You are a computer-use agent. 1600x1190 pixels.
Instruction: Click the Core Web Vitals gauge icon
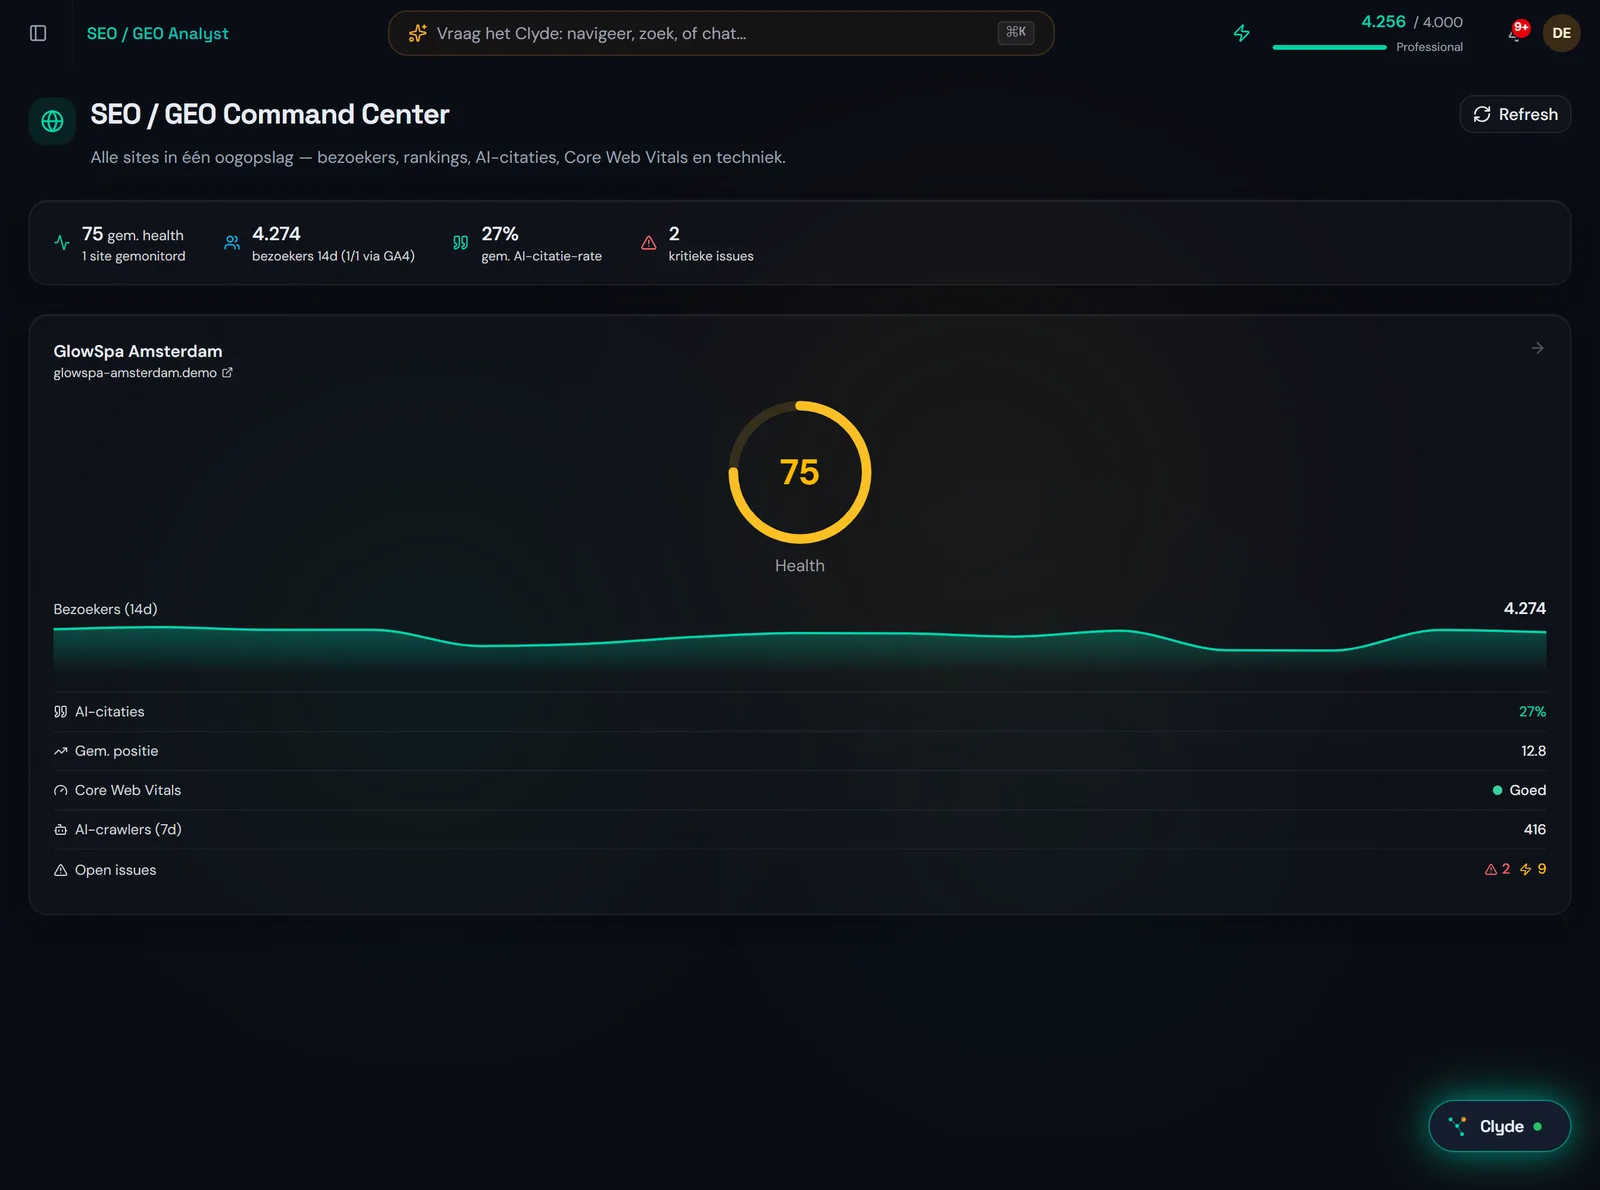[60, 790]
